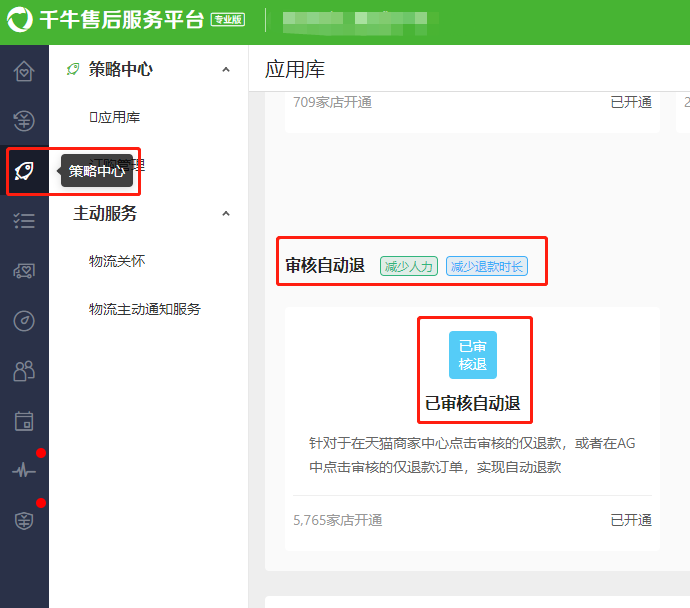690x608 pixels.
Task: Collapse the 主动服务 menu section
Action: (x=226, y=213)
